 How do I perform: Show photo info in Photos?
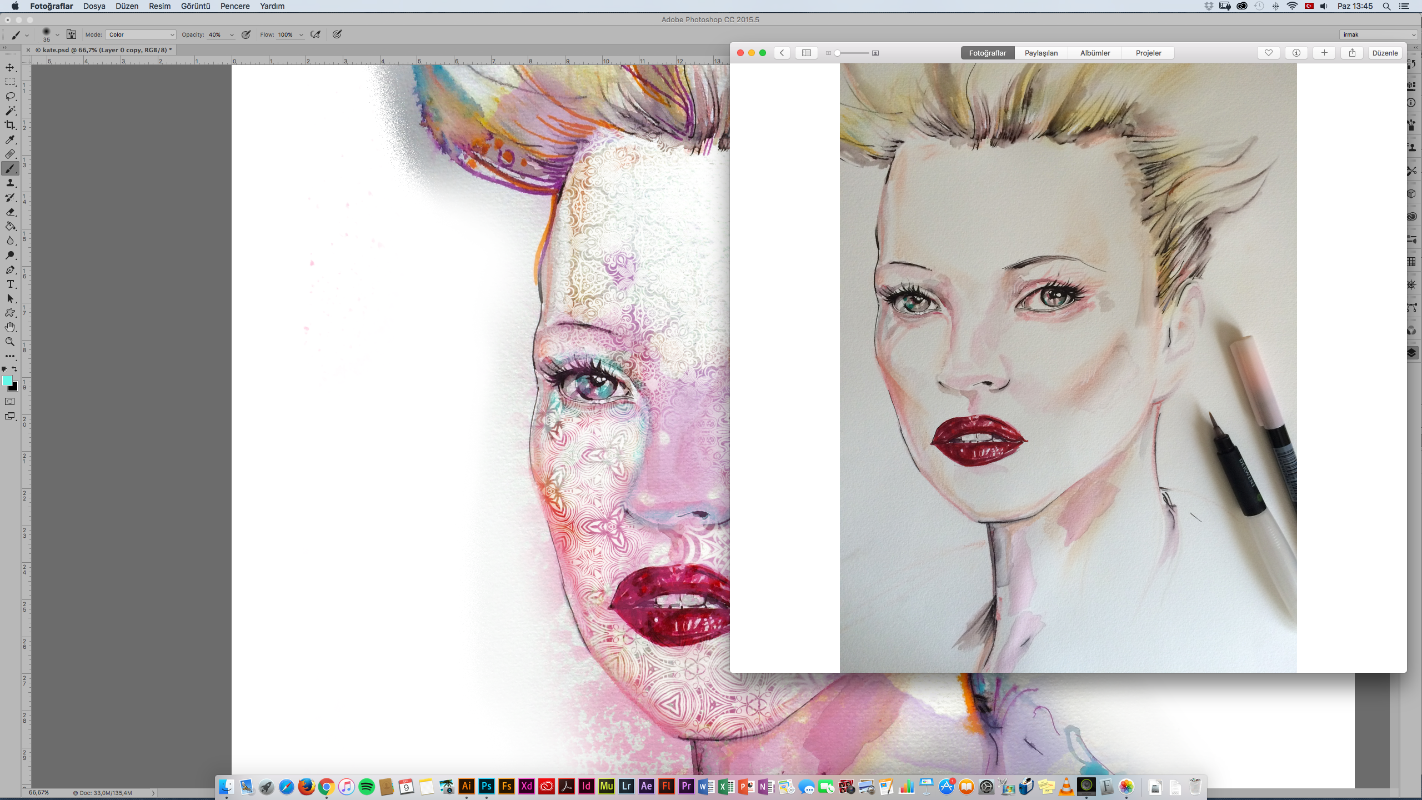[x=1296, y=53]
